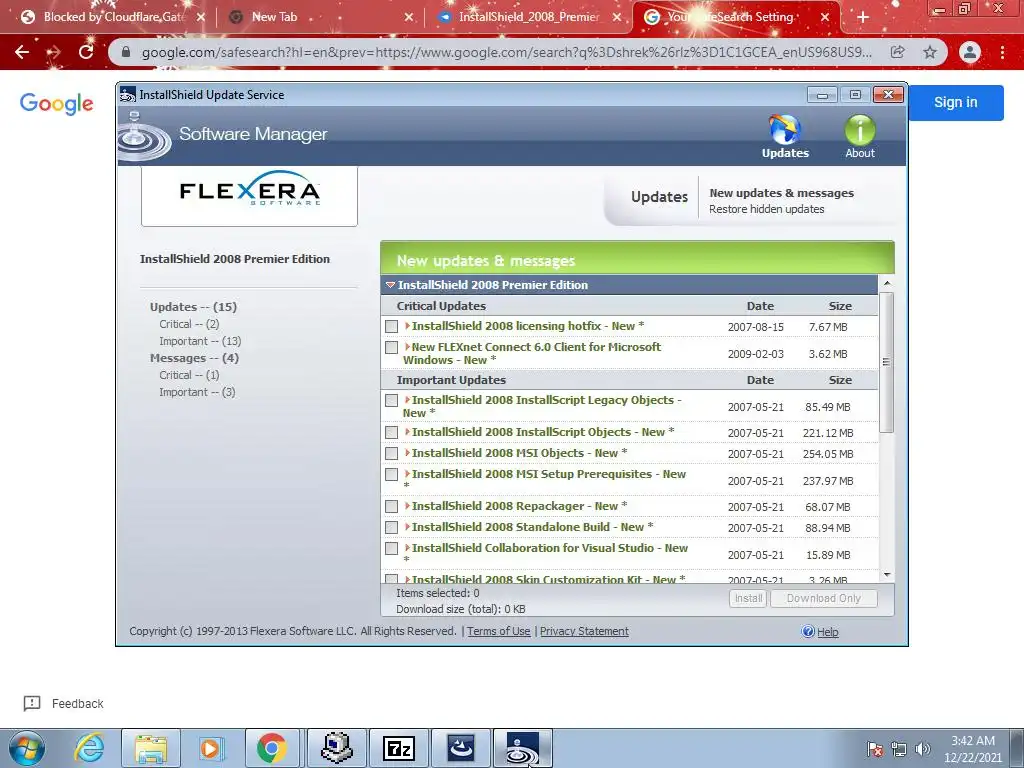1024x768 pixels.
Task: Check Collaboration for Visual Studio checkbox
Action: click(x=391, y=548)
